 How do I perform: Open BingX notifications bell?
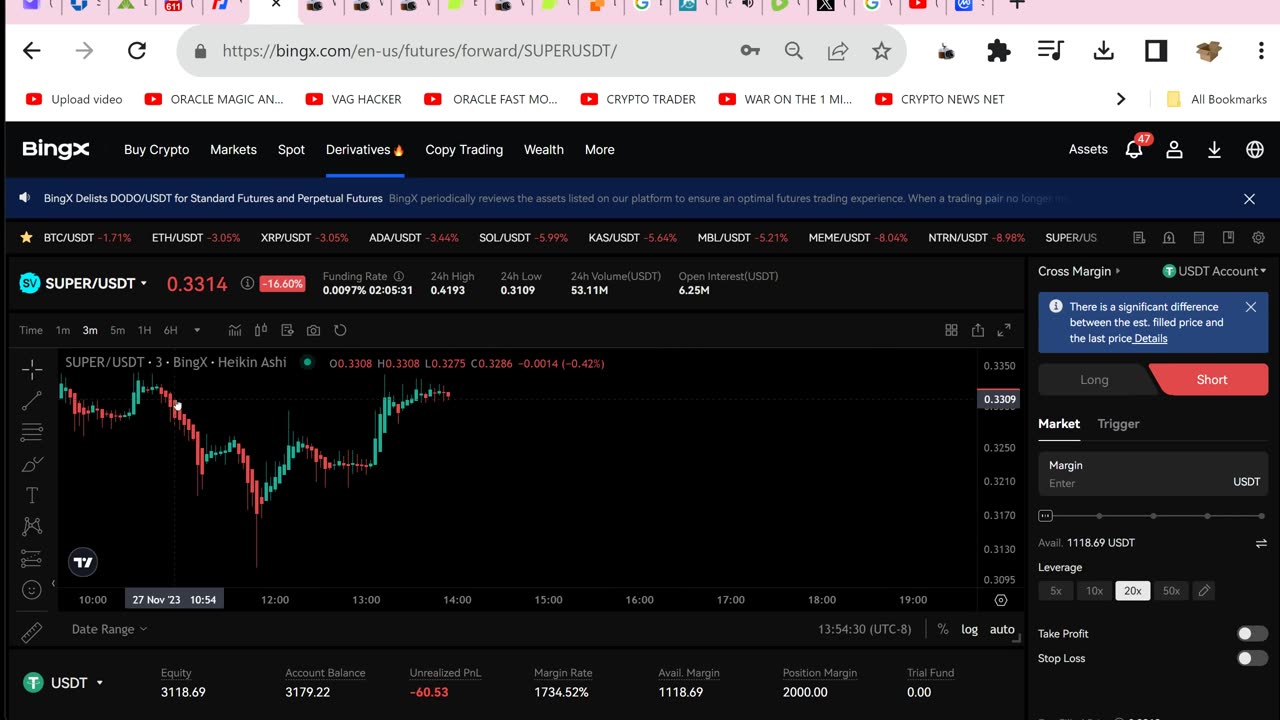pyautogui.click(x=1134, y=150)
